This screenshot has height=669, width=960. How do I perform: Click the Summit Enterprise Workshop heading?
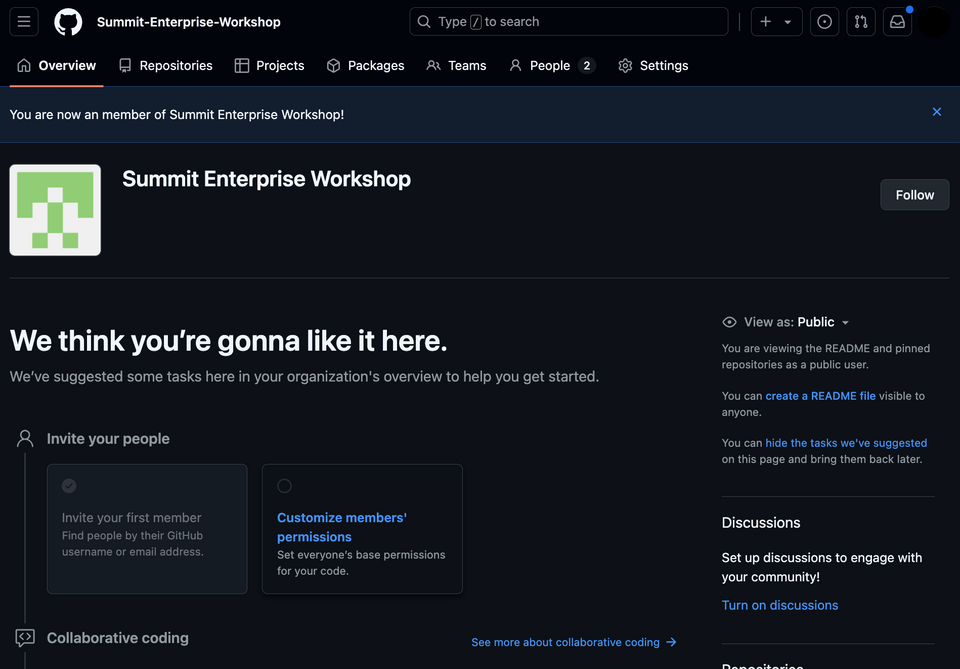266,179
